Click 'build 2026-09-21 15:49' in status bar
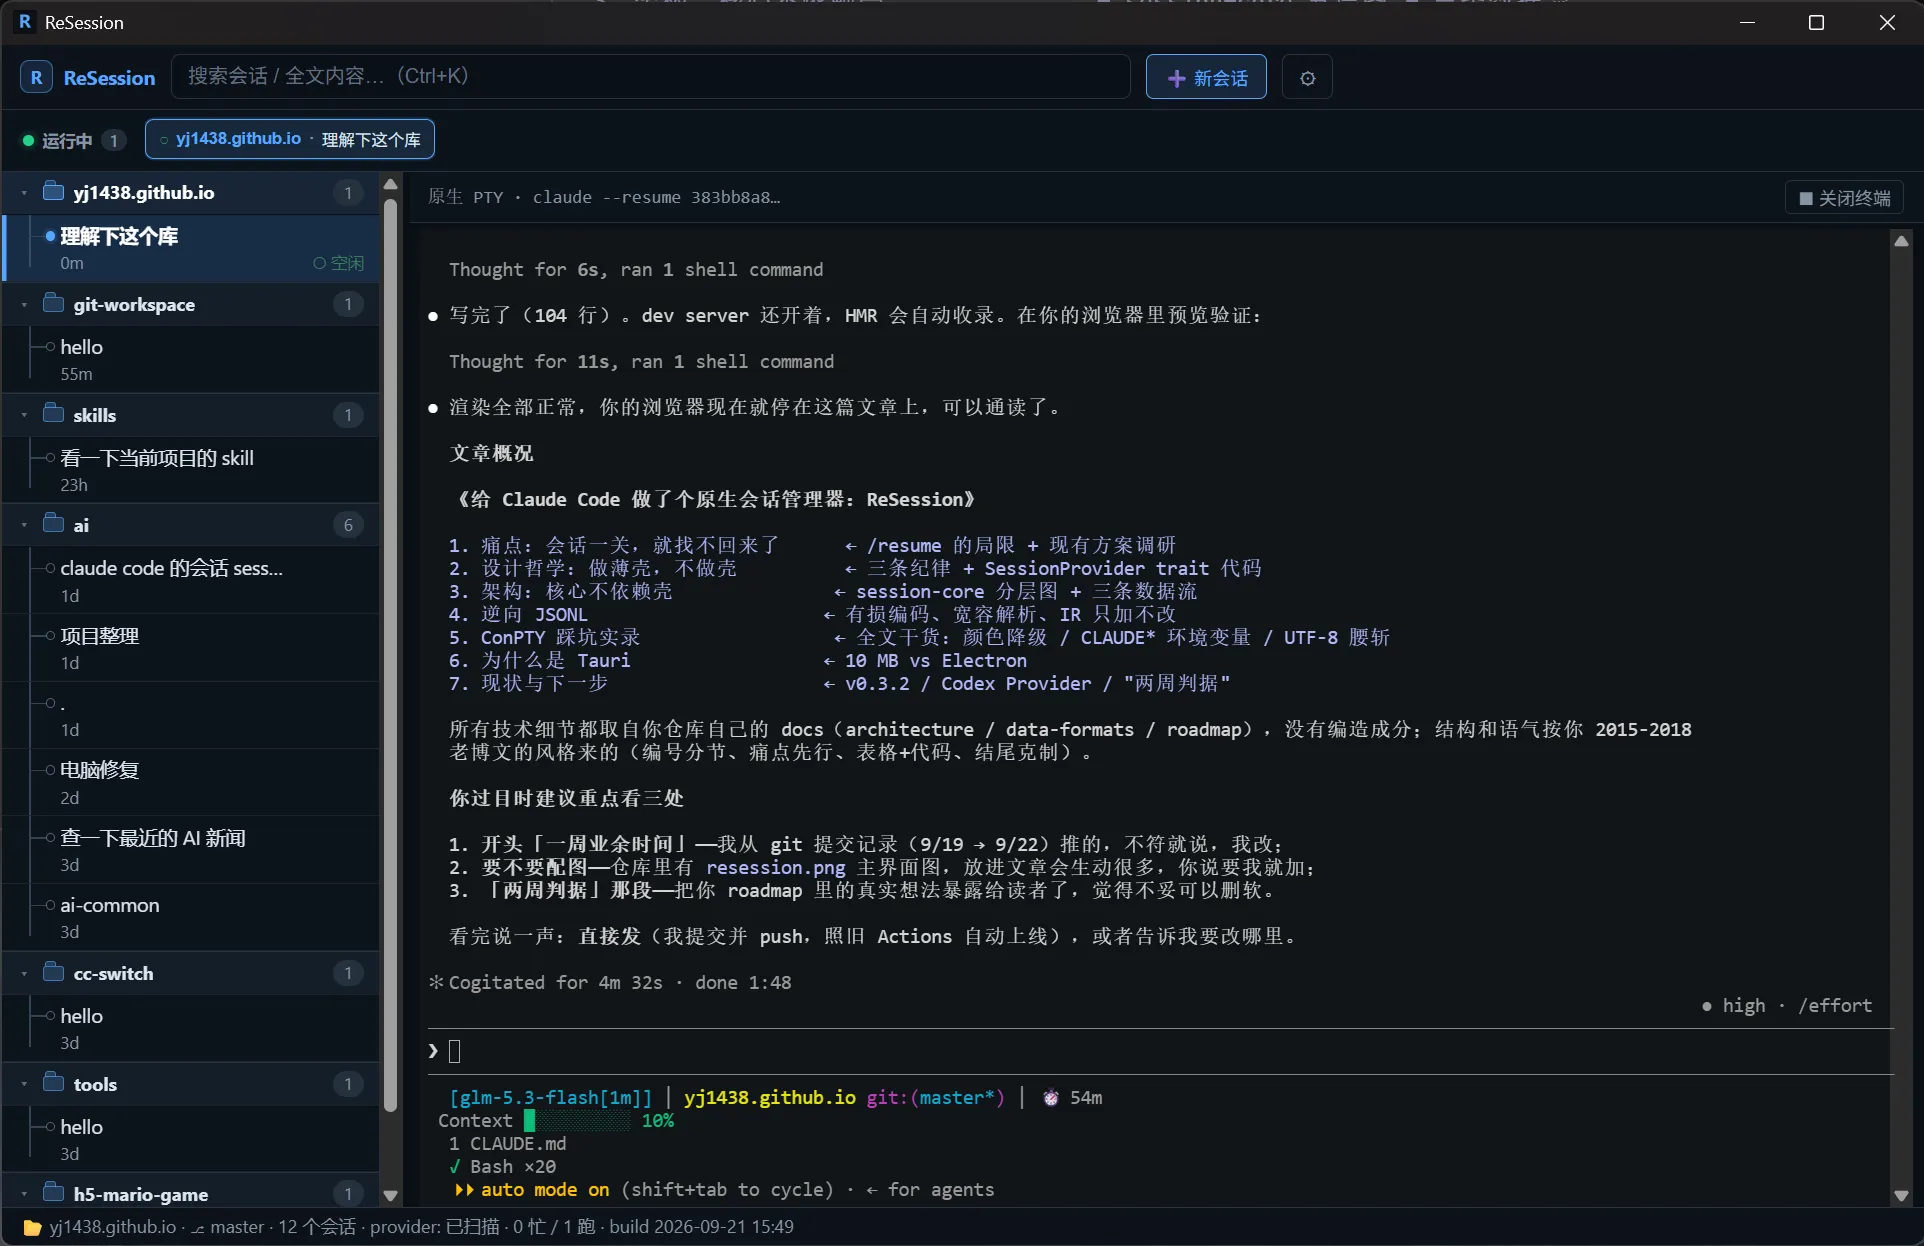The height and width of the screenshot is (1246, 1924). 701,1227
